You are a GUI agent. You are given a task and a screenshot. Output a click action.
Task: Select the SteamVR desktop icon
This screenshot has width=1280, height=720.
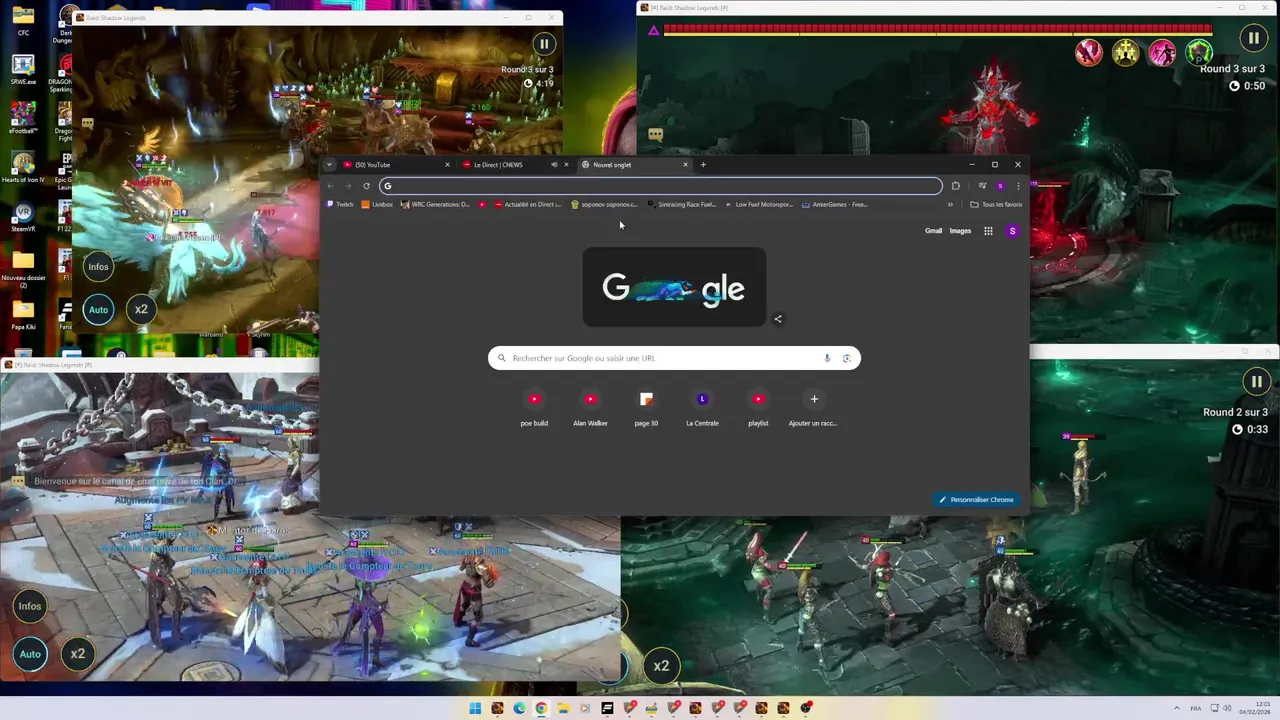click(23, 218)
